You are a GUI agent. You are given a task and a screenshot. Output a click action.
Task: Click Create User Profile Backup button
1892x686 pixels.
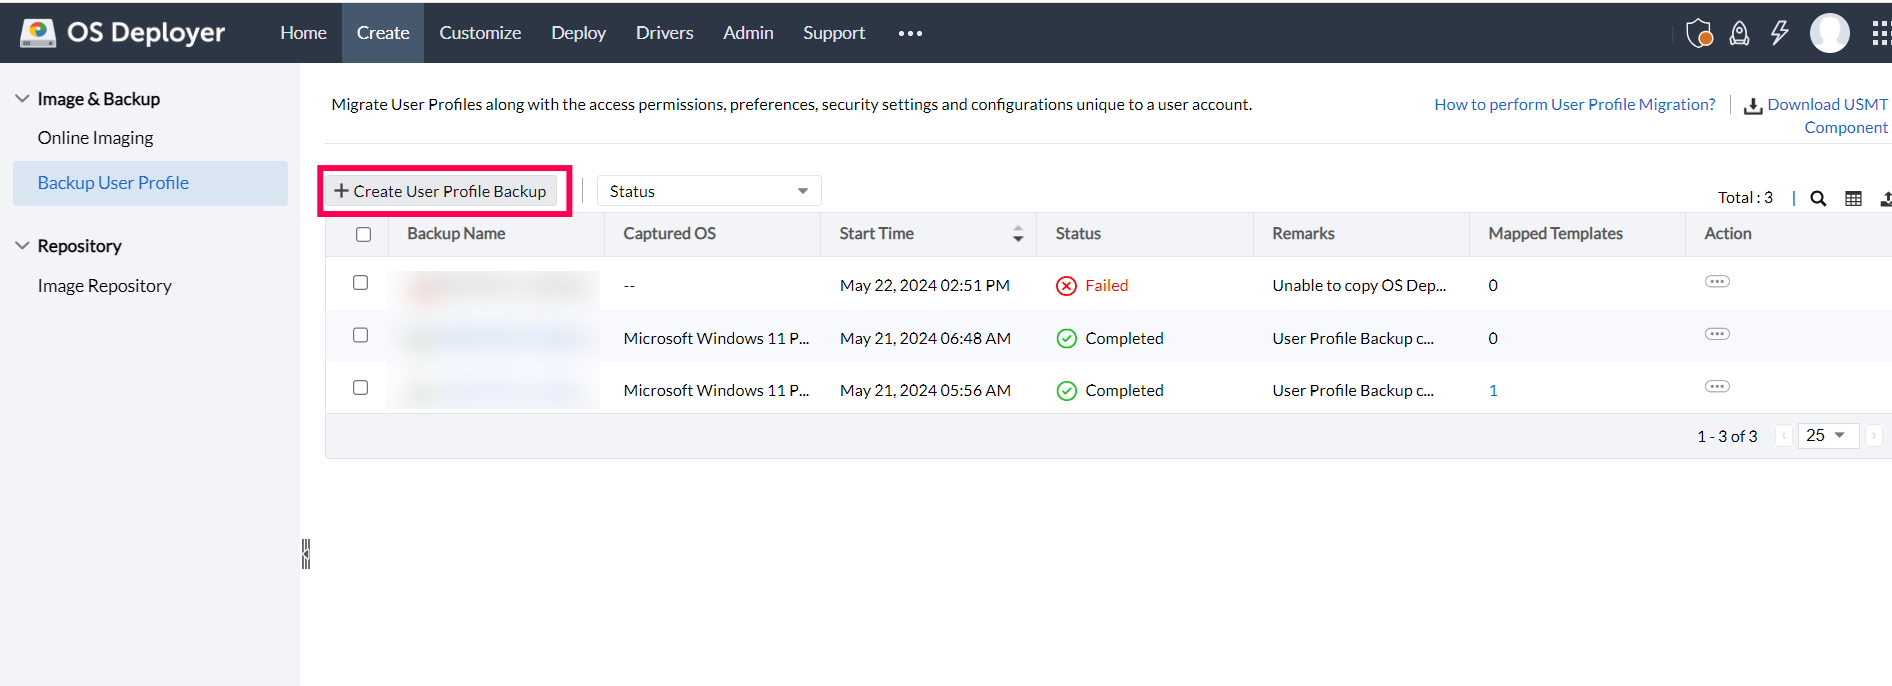tap(441, 191)
